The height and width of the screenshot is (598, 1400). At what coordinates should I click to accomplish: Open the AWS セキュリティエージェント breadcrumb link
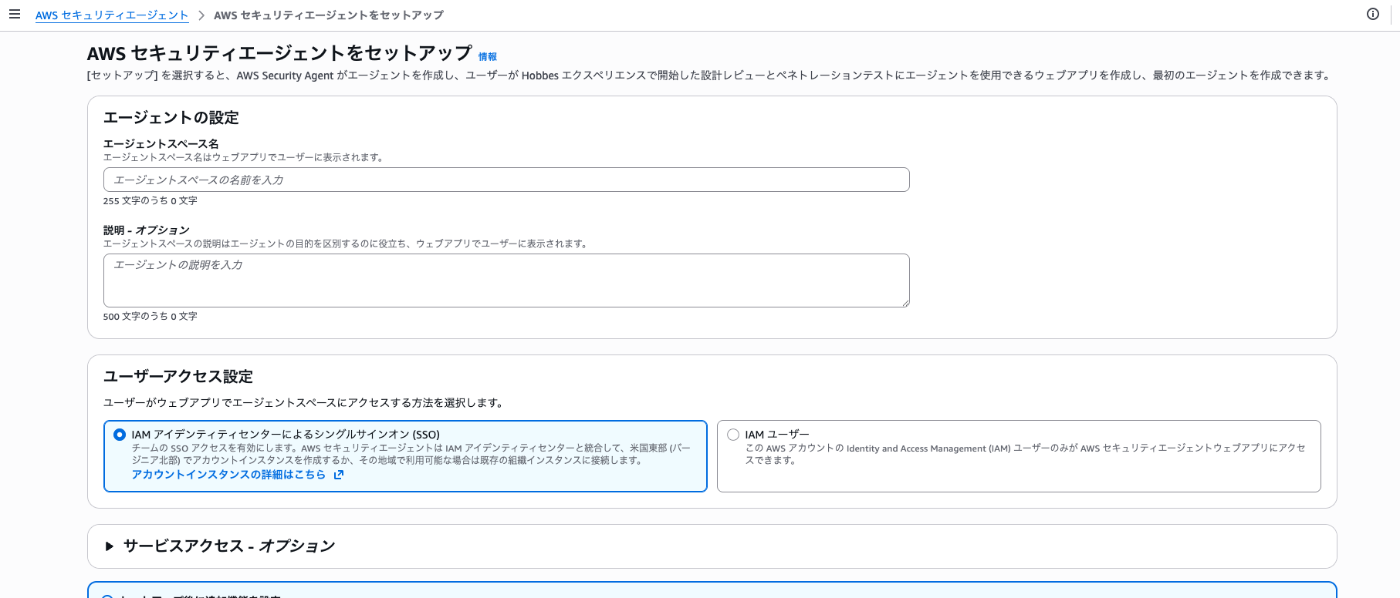click(x=112, y=15)
